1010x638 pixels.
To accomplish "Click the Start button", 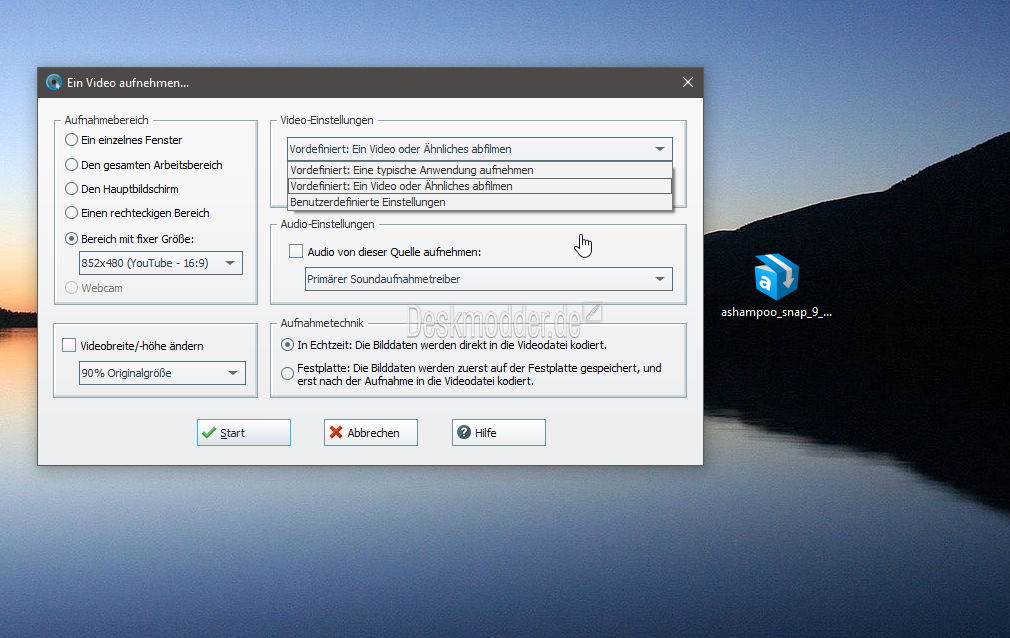I will pyautogui.click(x=243, y=432).
